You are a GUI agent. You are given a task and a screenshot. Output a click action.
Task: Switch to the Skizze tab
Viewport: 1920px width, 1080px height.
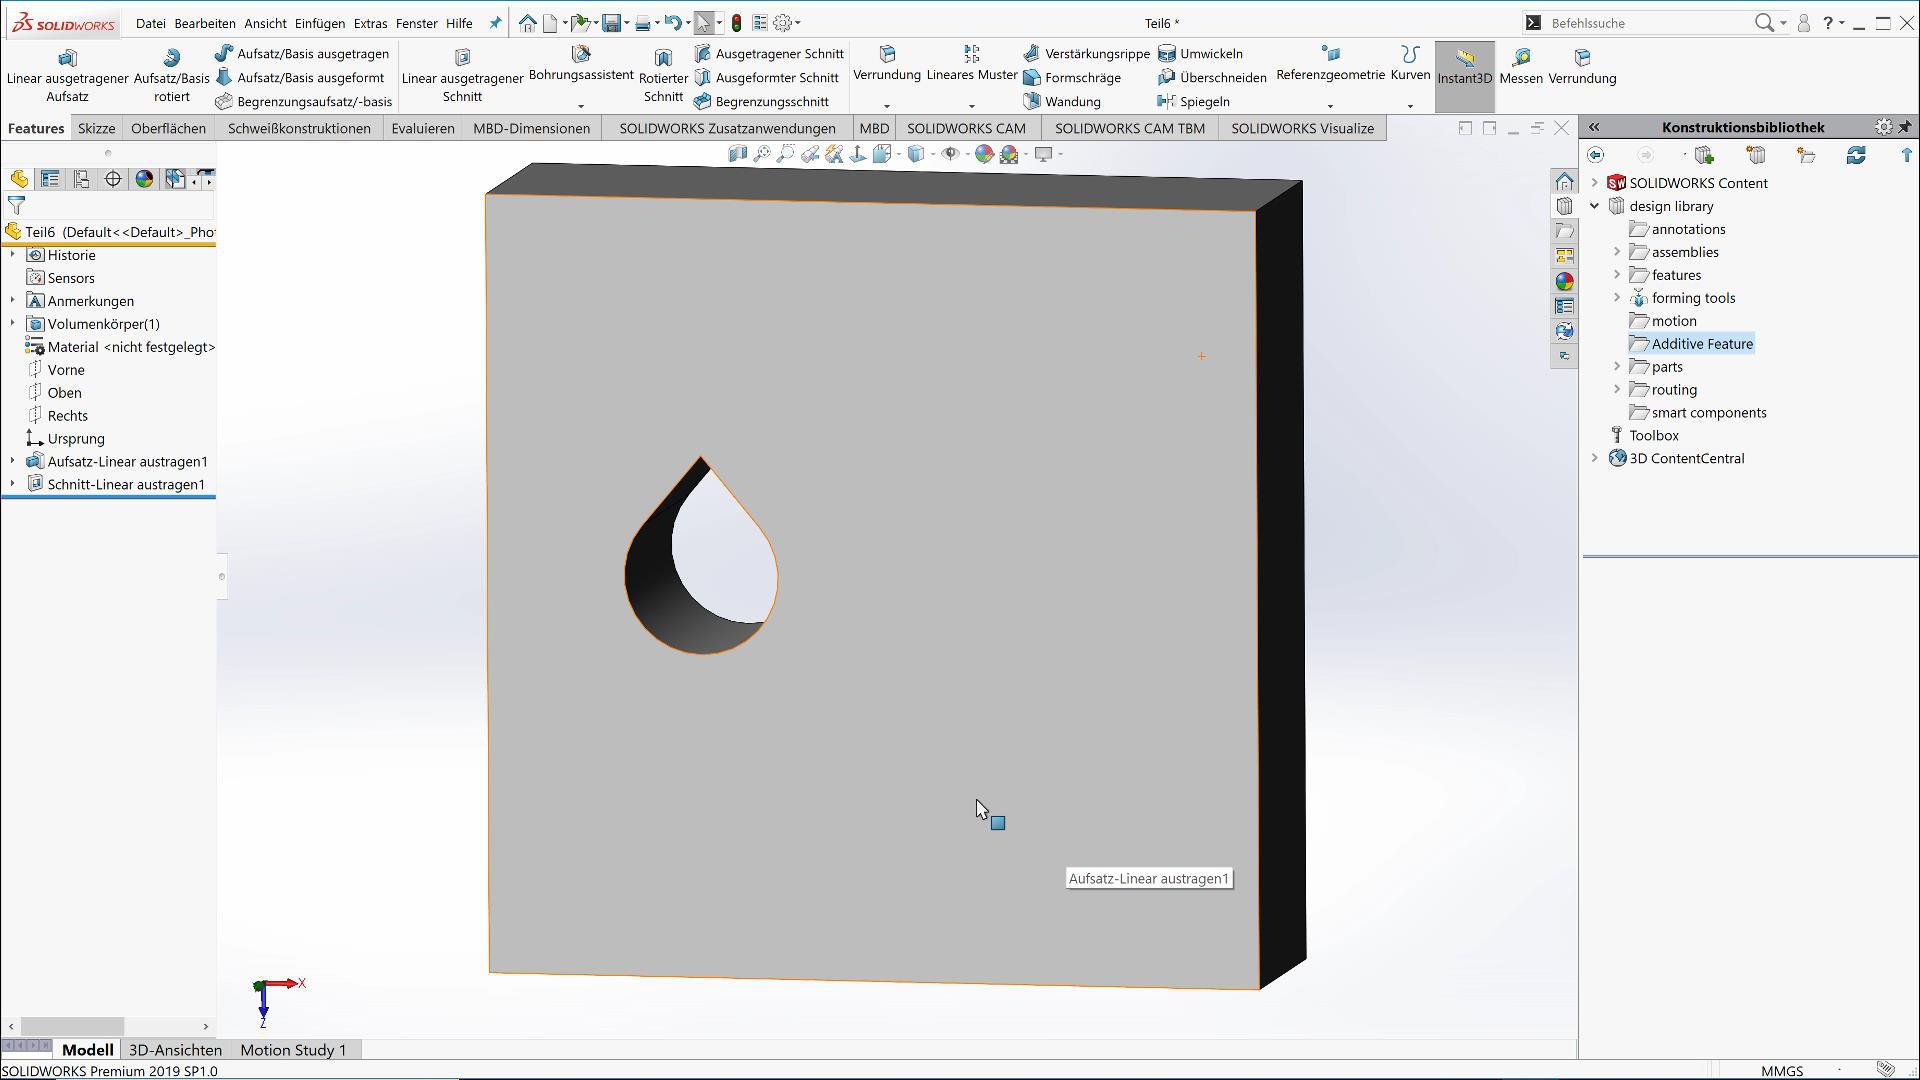(x=96, y=128)
